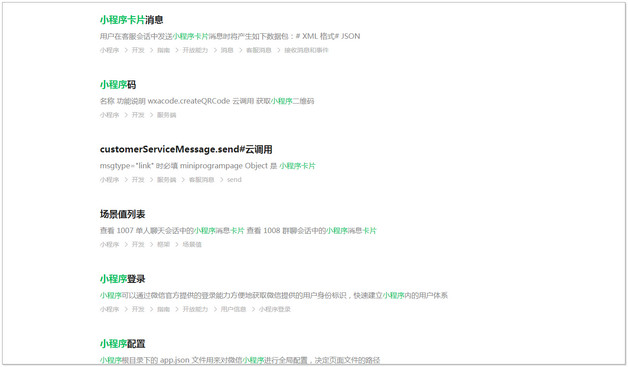Open the 小程序配置 search result title
This screenshot has height=367, width=628.
122,344
